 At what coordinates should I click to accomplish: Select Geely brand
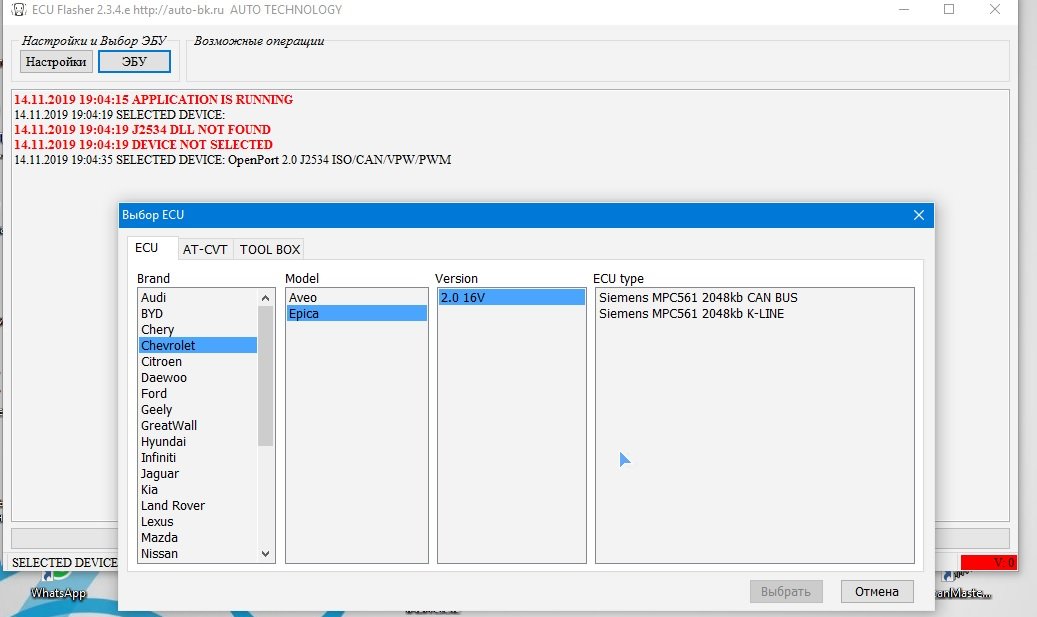pos(198,409)
